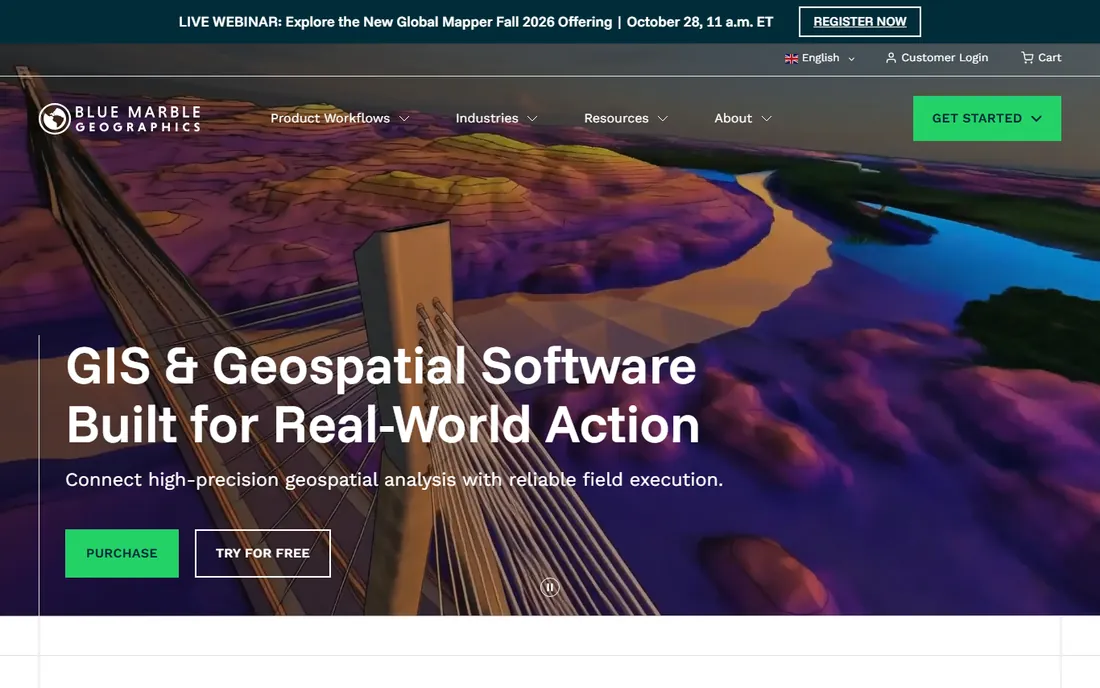
Task: Click the UK flag icon beside English
Action: [791, 58]
